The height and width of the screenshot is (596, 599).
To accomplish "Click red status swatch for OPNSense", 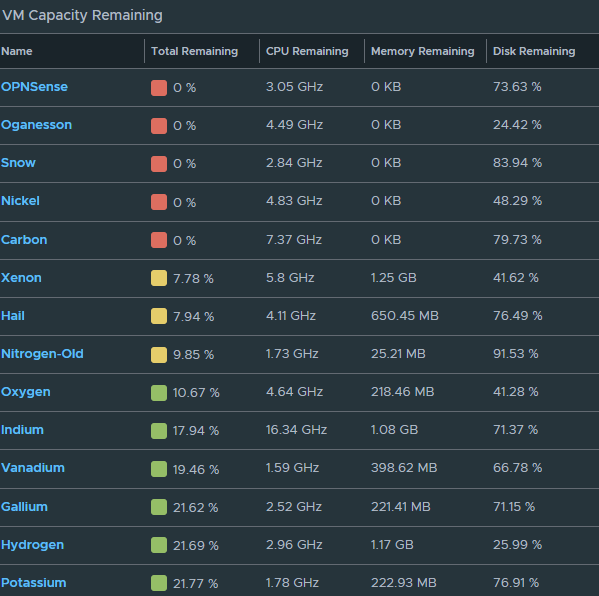I will click(x=159, y=88).
